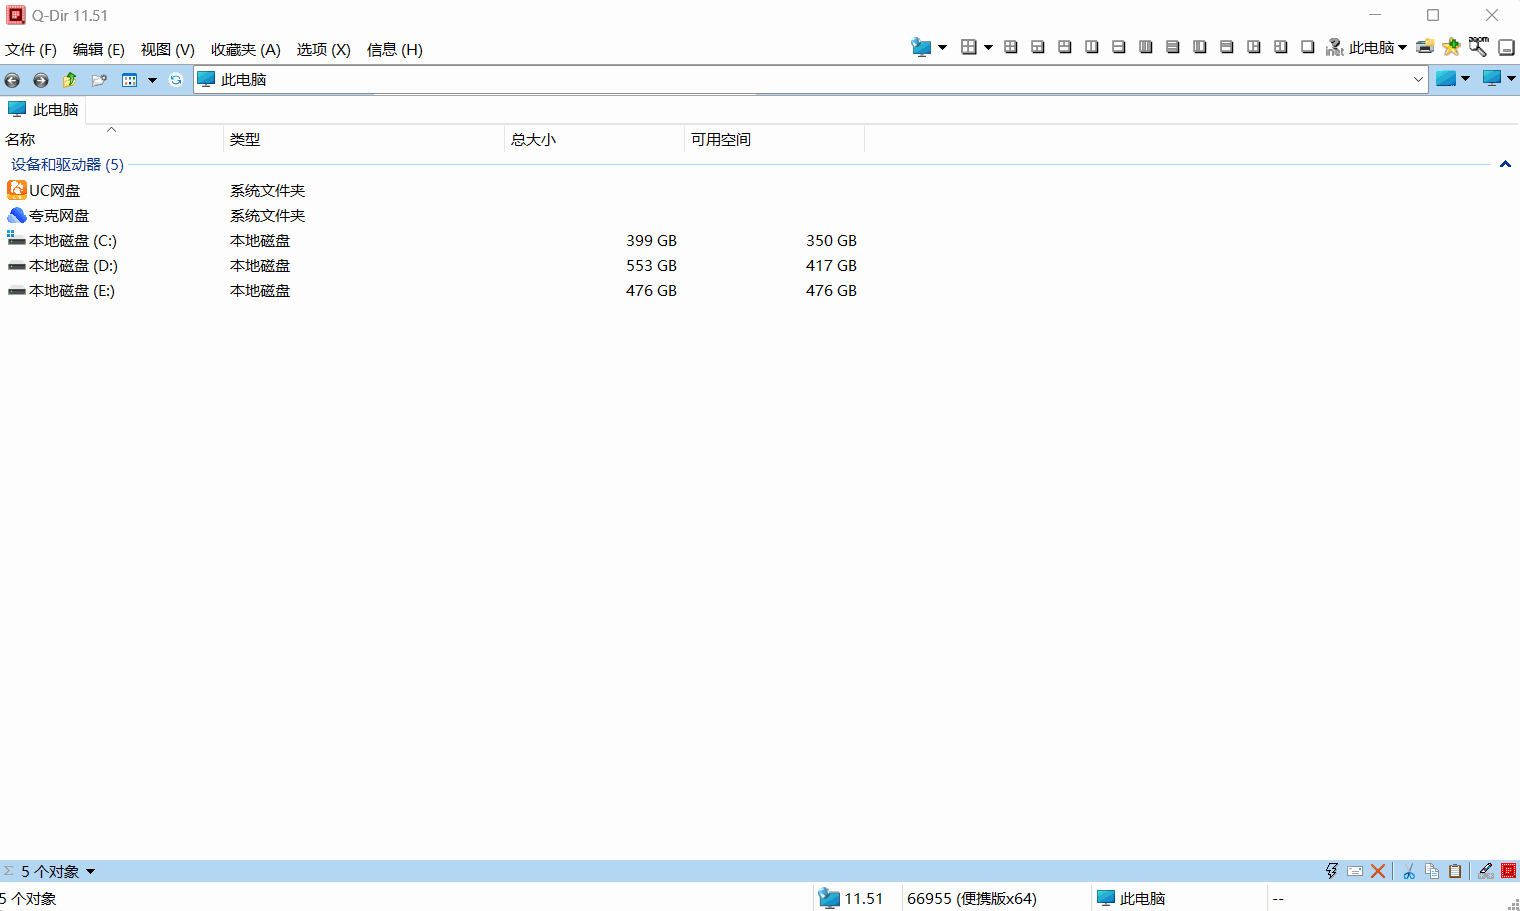Open dropdown next to globe computer icon
Image resolution: width=1520 pixels, height=911 pixels.
[x=942, y=48]
